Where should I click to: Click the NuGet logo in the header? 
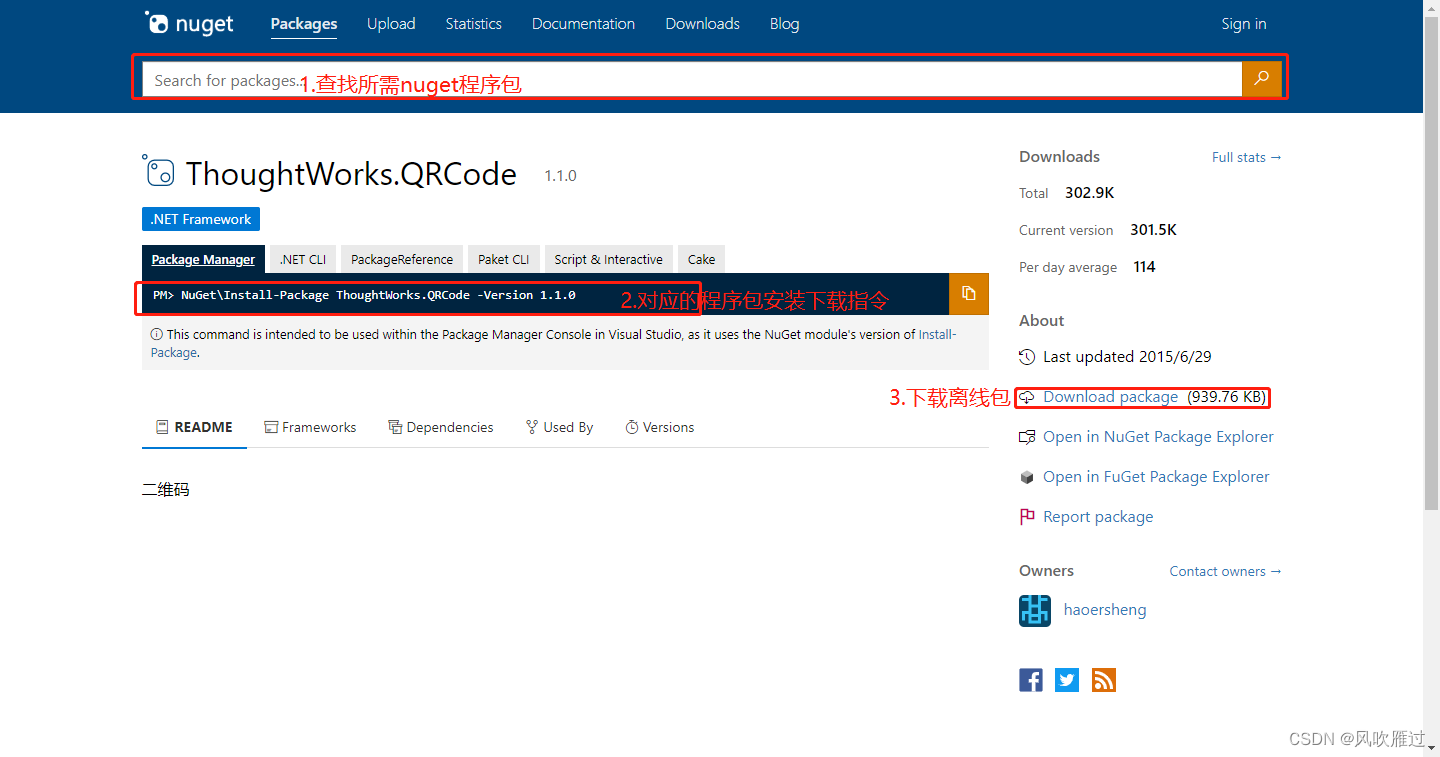click(x=189, y=23)
